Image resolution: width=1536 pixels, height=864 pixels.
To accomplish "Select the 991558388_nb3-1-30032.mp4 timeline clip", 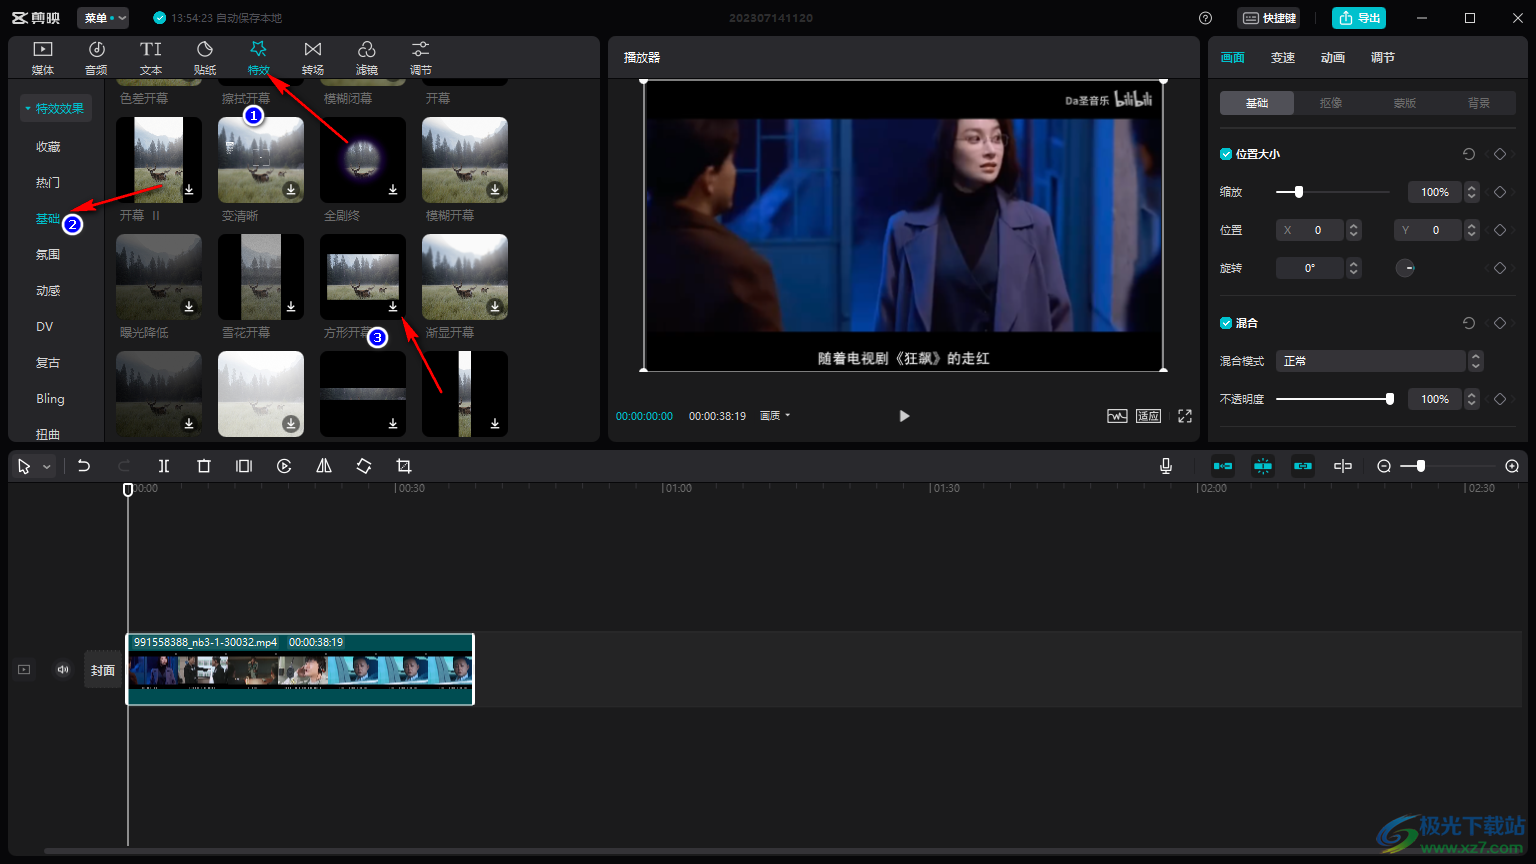I will [x=300, y=669].
